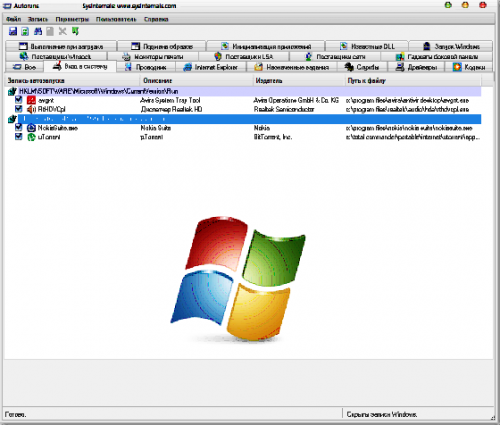Click the Refresh toolbar icon

[25, 31]
